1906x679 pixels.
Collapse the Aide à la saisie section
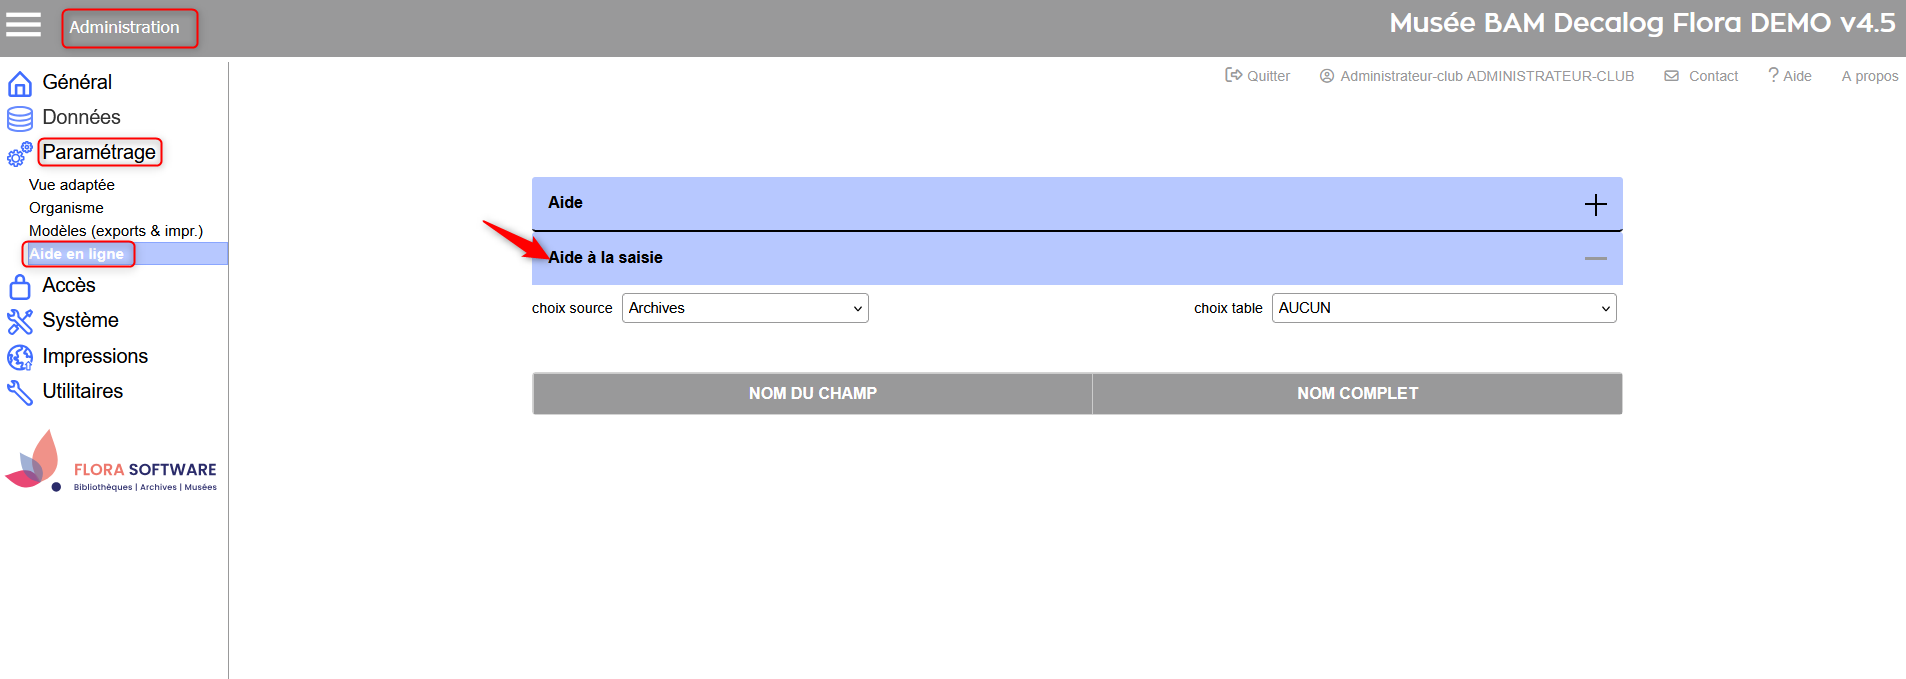pos(1595,258)
